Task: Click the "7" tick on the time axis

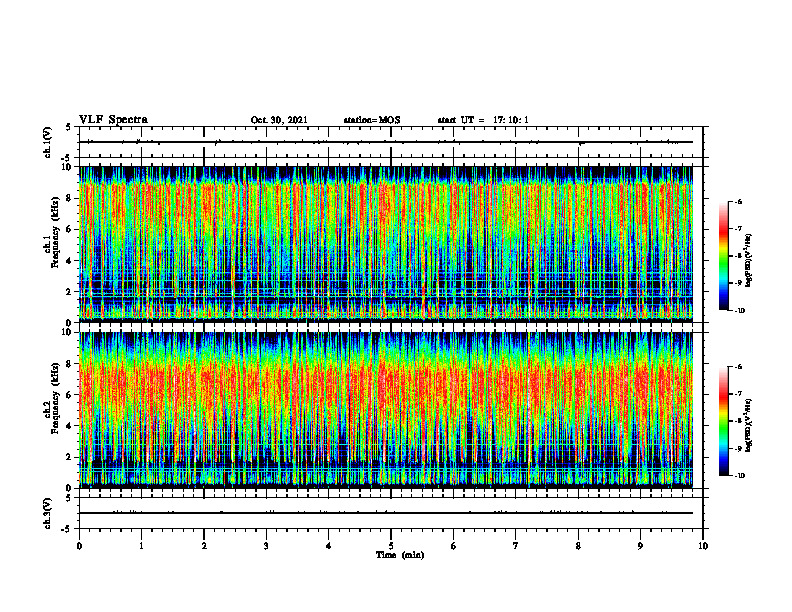Action: pyautogui.click(x=516, y=546)
